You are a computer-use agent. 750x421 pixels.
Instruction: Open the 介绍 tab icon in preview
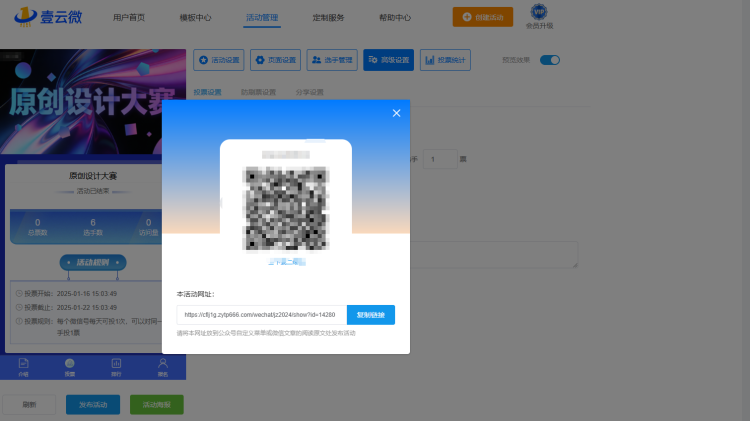coord(23,367)
